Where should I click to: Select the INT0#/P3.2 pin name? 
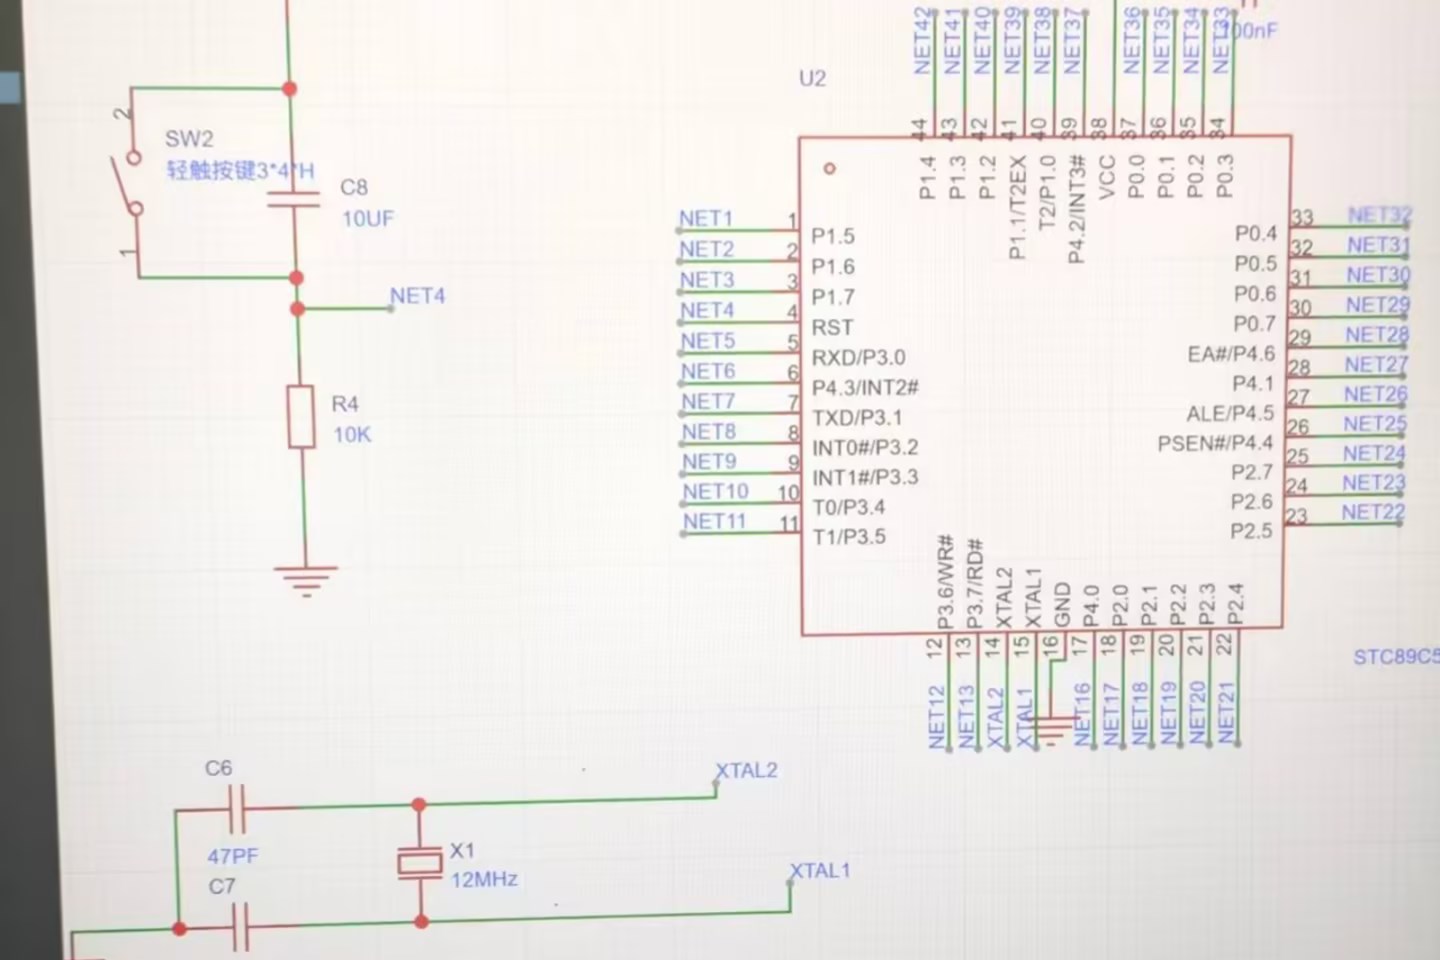[x=865, y=448]
